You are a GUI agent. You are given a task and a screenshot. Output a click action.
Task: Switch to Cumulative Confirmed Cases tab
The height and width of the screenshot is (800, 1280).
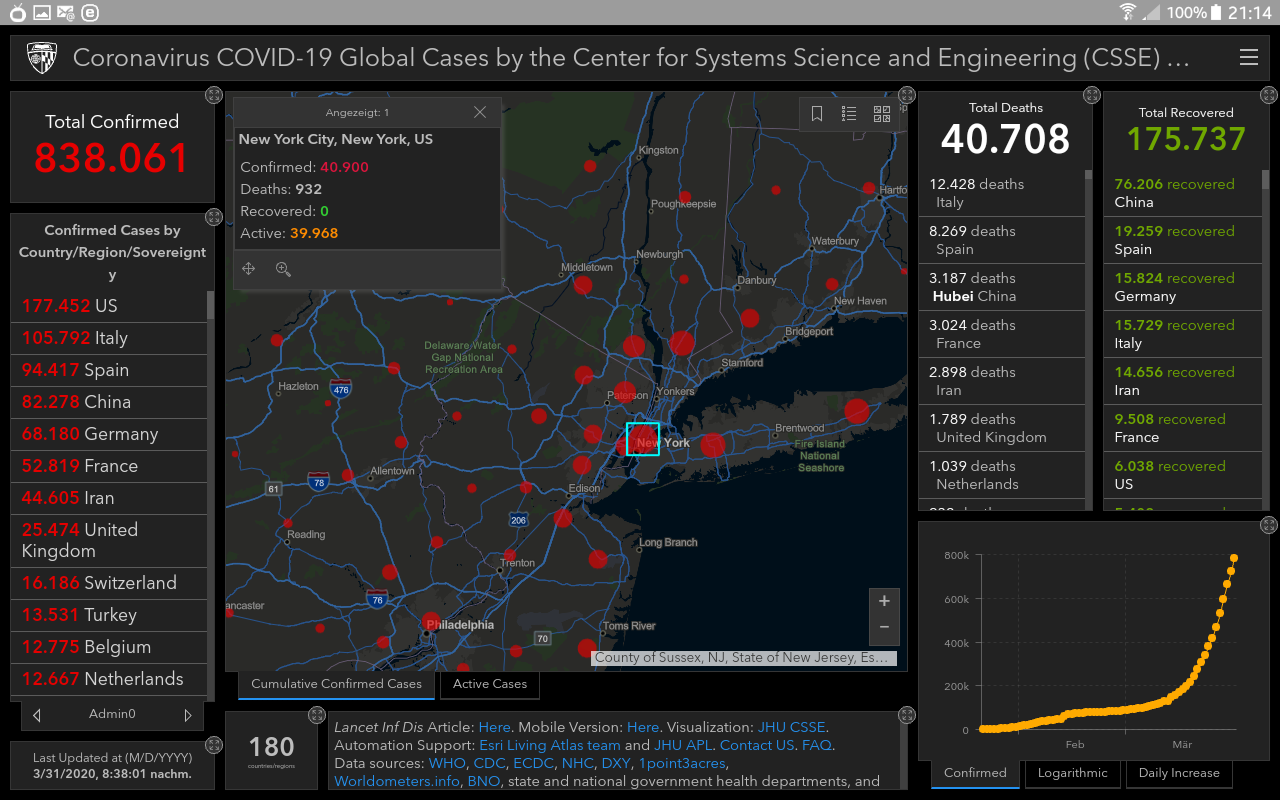336,684
